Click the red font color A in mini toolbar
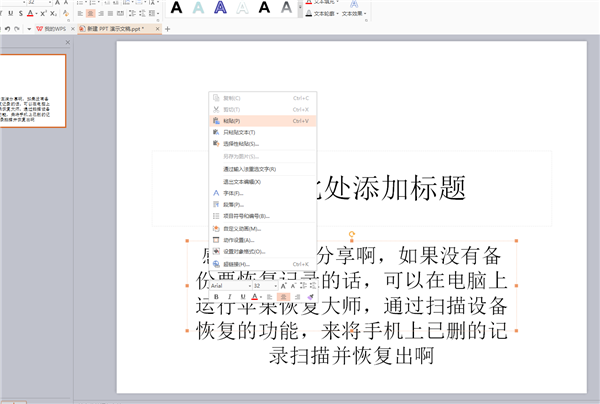Screen dimensions: 600x404 (255, 297)
